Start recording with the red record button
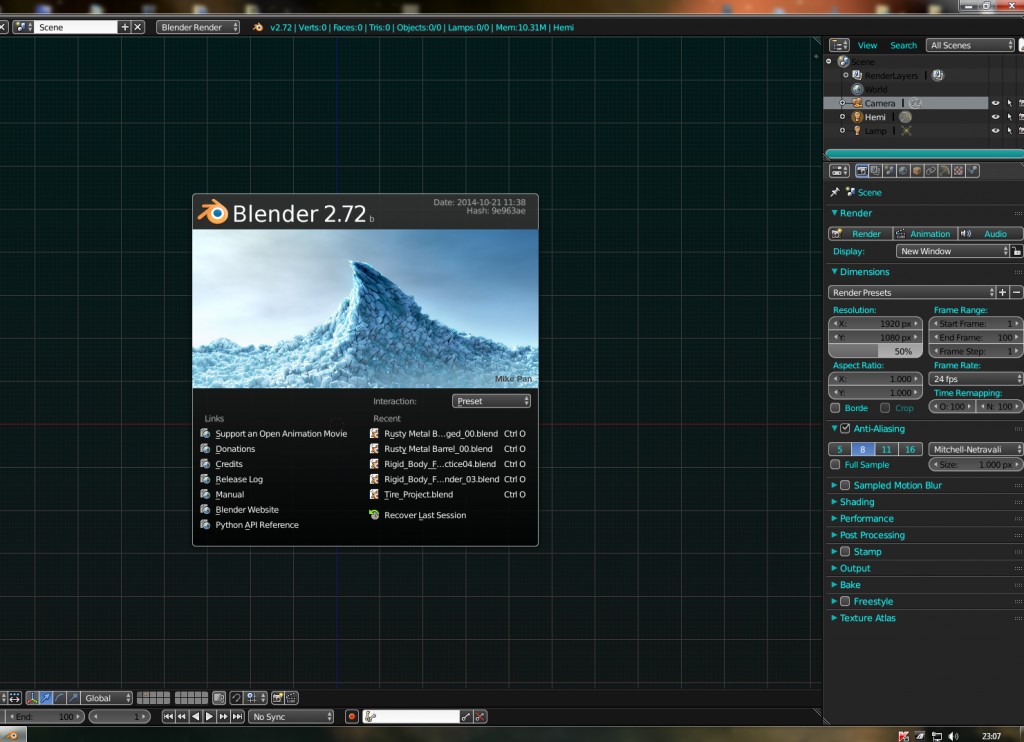Screen dimensions: 1024x742 pyautogui.click(x=350, y=716)
